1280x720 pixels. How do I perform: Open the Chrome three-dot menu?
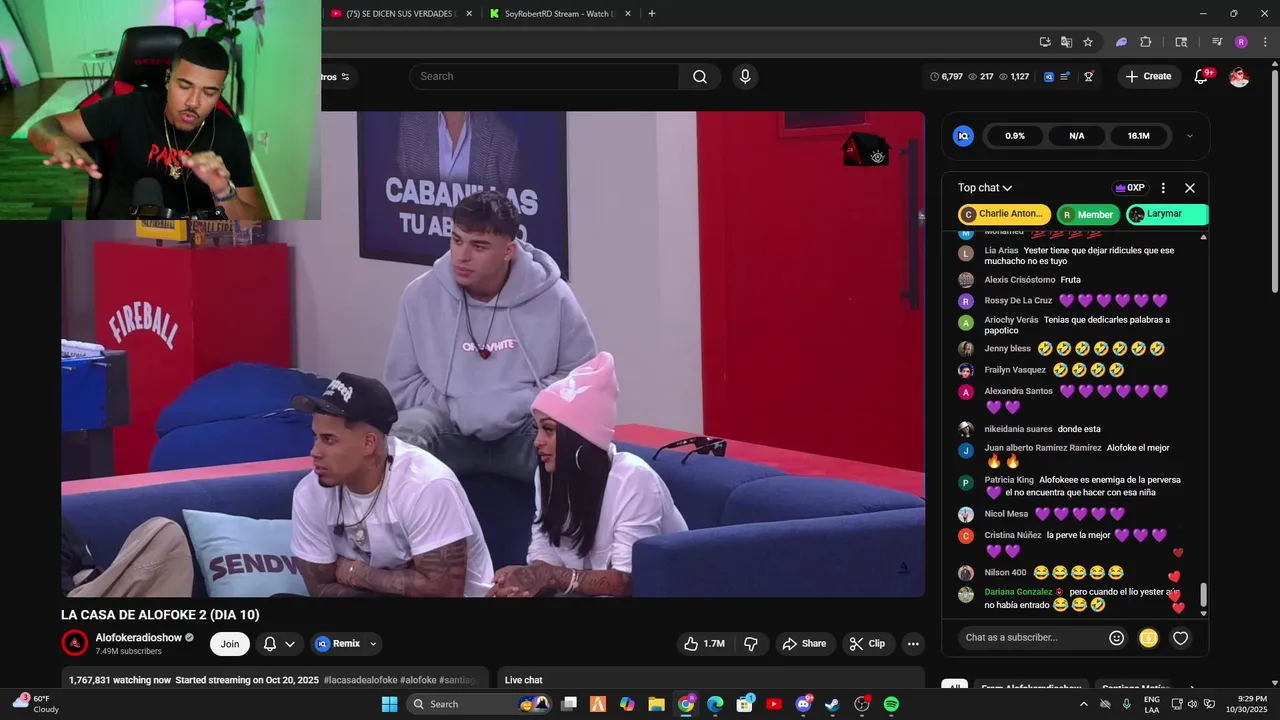pos(1265,42)
